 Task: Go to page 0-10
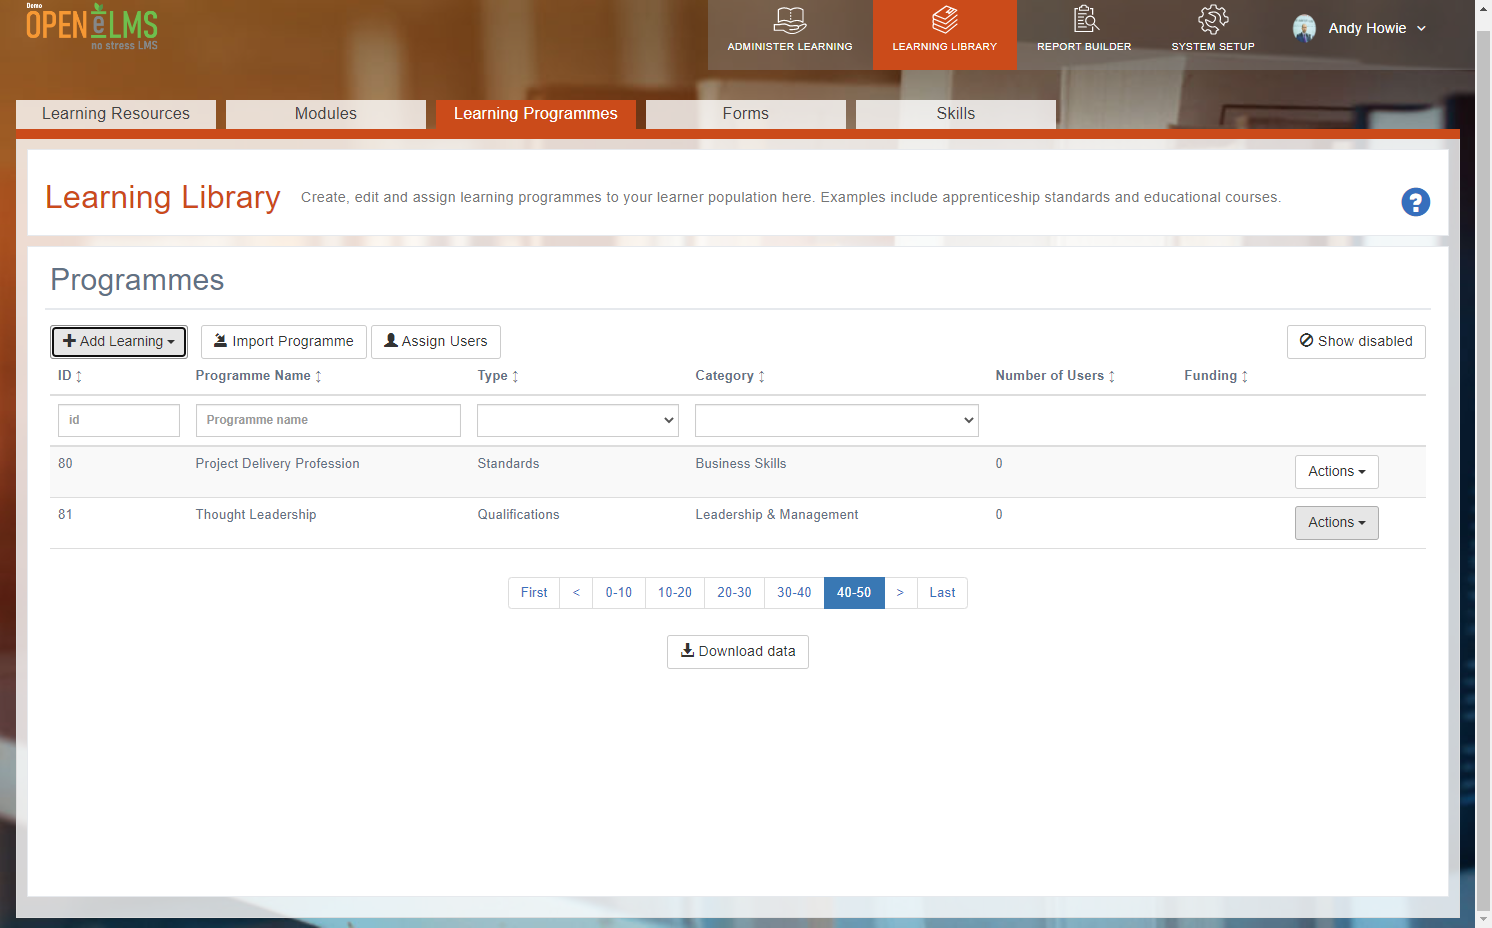619,593
